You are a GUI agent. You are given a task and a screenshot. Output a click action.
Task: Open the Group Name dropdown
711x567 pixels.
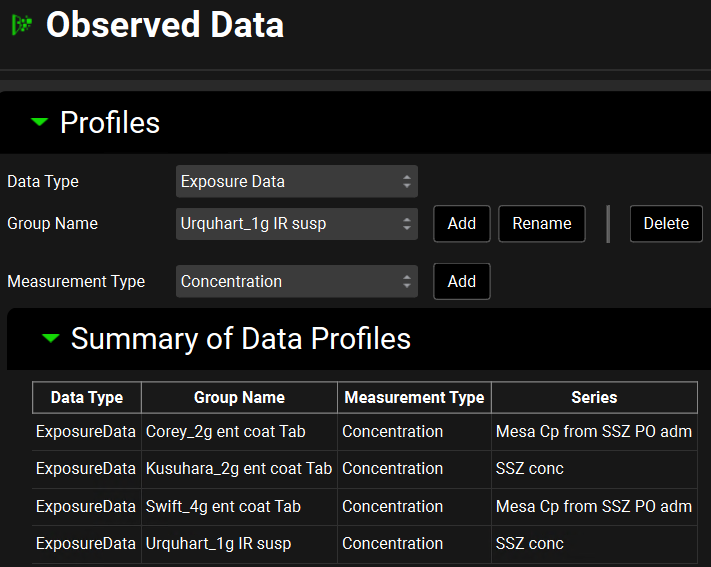tap(296, 224)
